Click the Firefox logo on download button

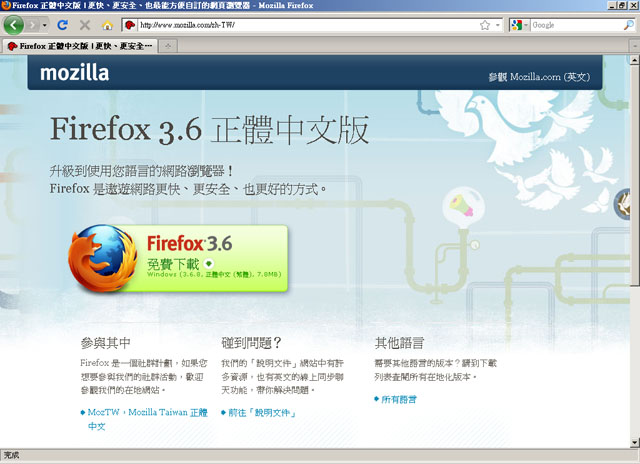tap(103, 257)
